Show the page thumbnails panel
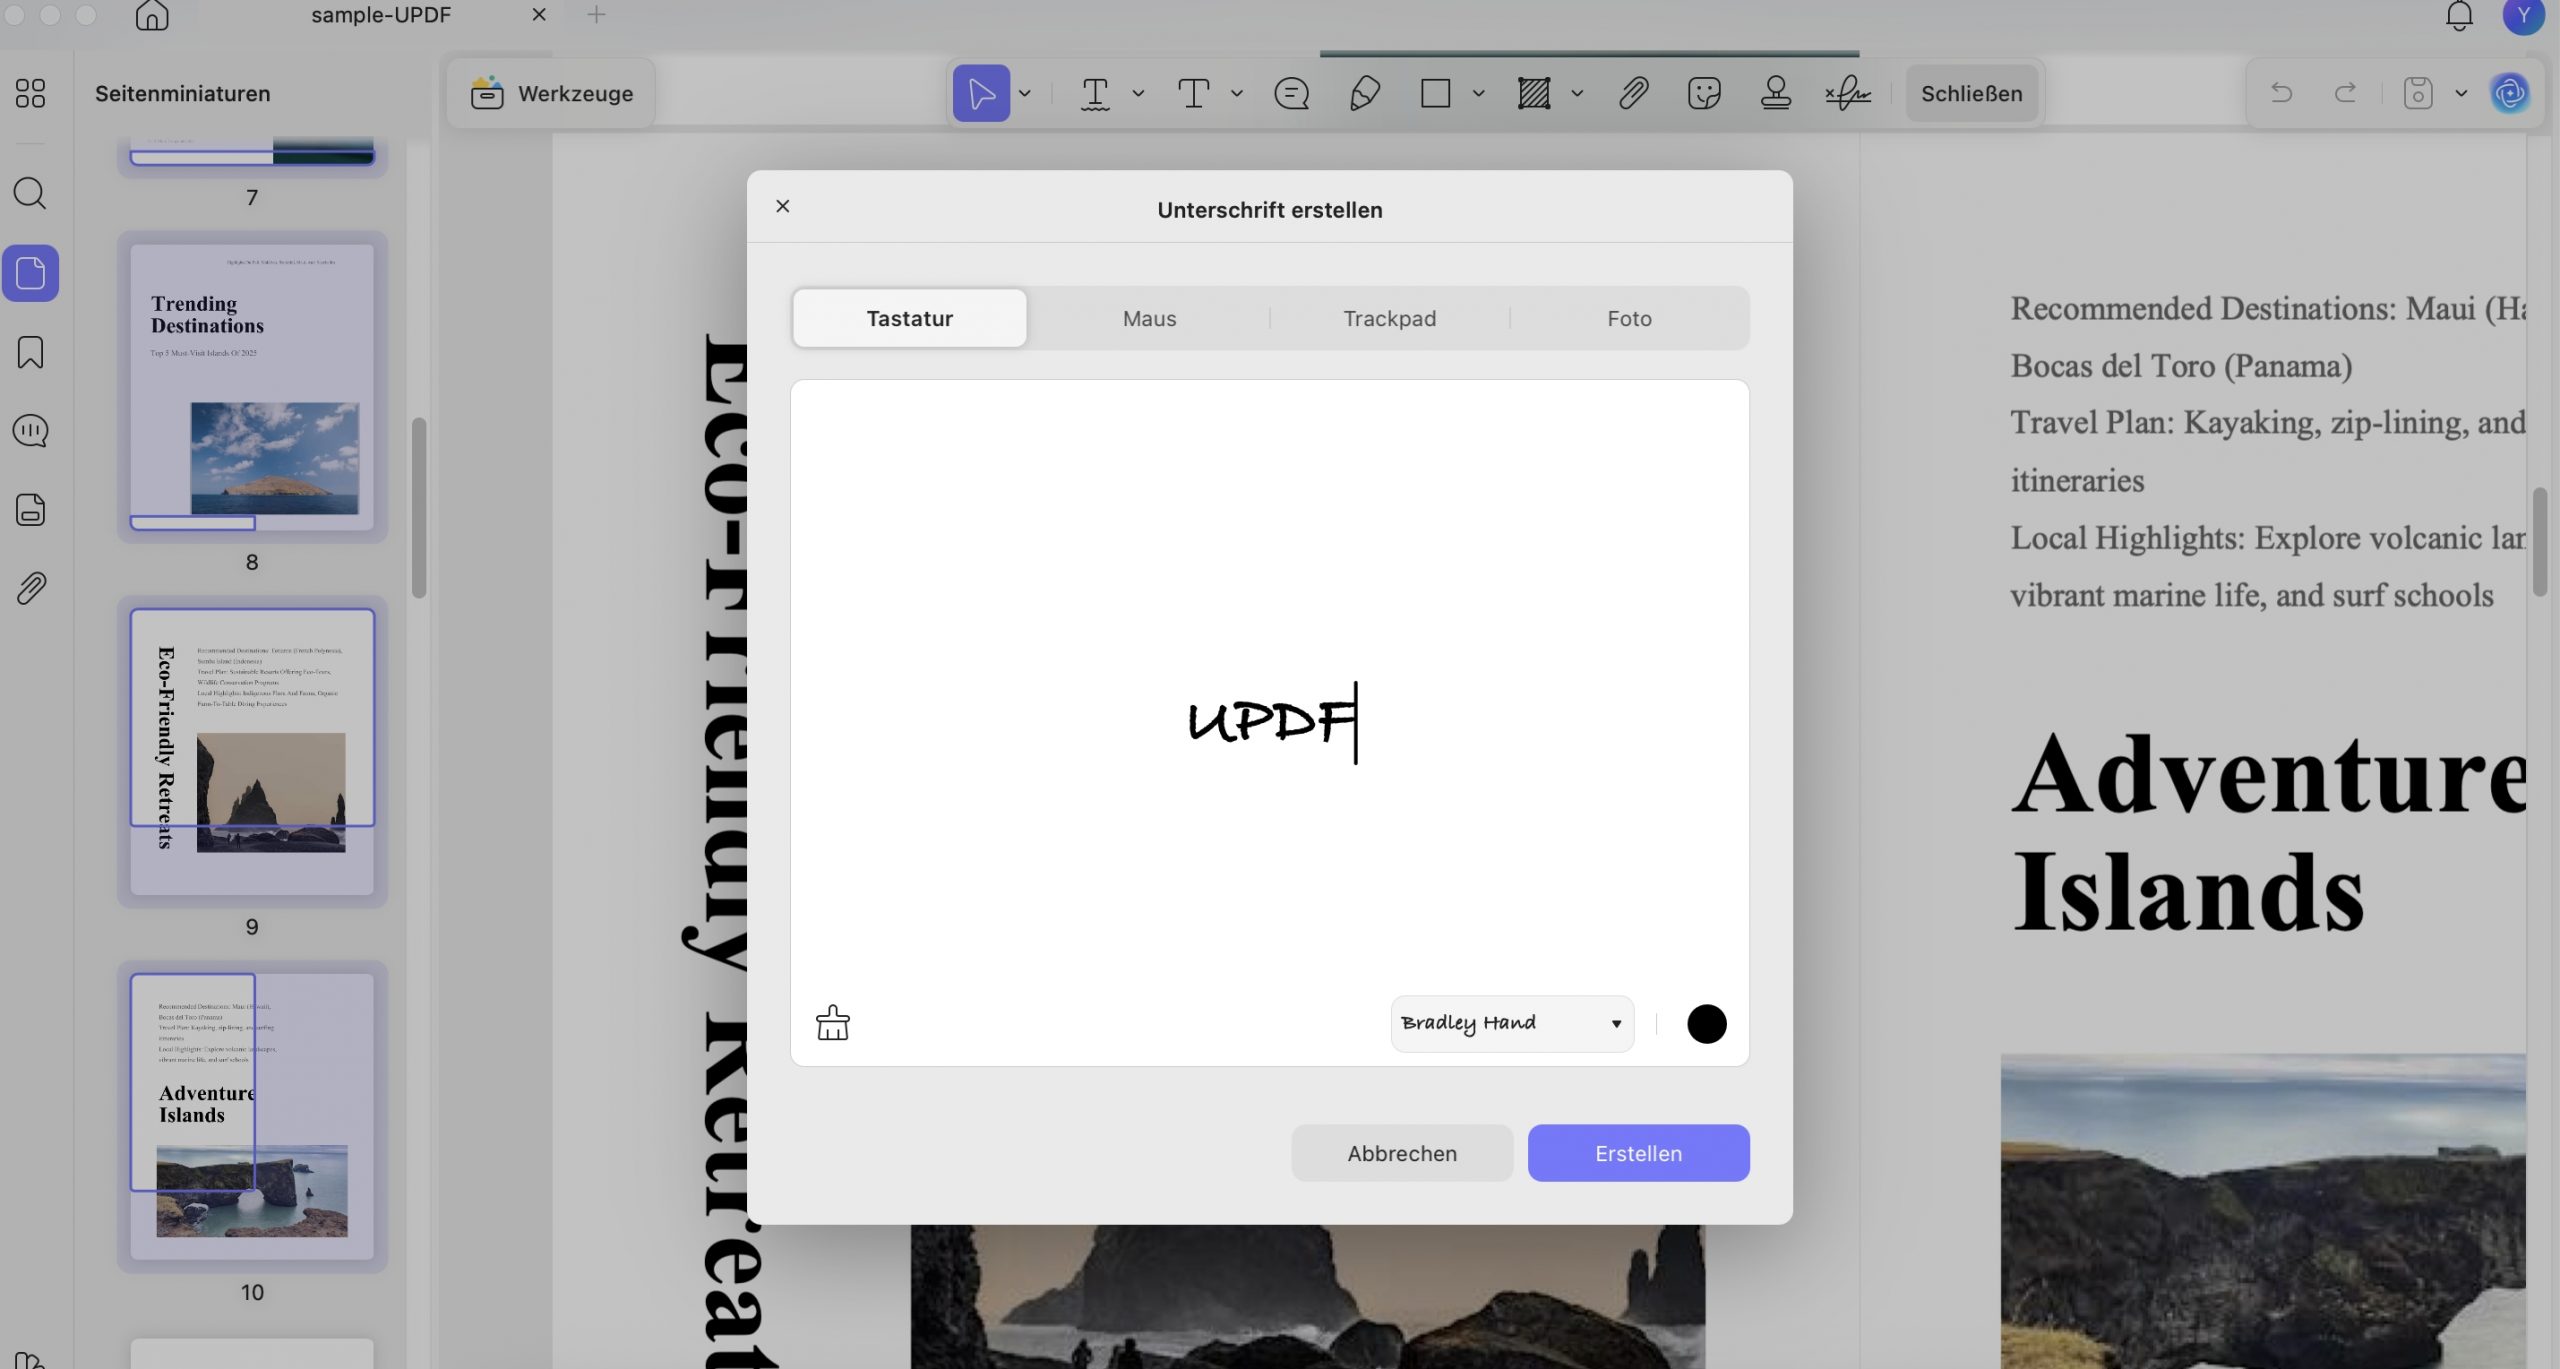Image resolution: width=2560 pixels, height=1369 pixels. 30,273
